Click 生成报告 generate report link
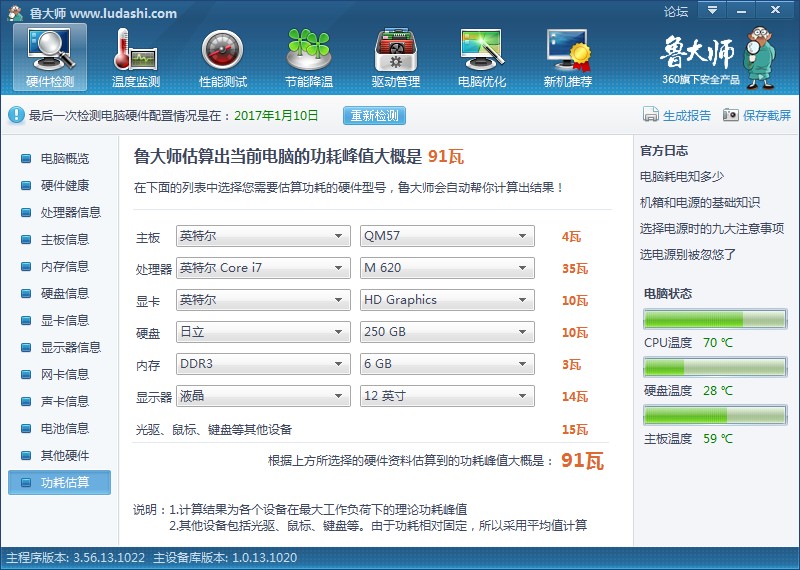This screenshot has width=800, height=570. point(686,115)
